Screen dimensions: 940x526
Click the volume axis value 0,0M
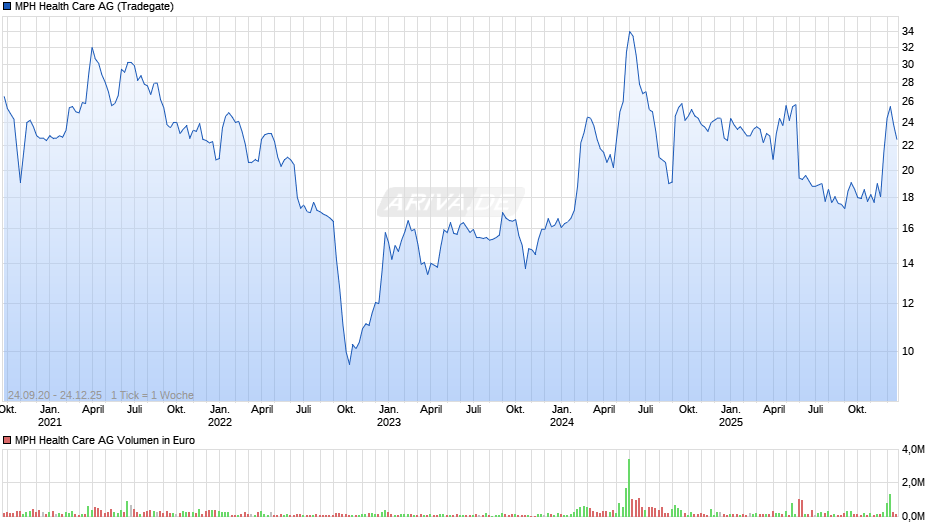pyautogui.click(x=913, y=516)
